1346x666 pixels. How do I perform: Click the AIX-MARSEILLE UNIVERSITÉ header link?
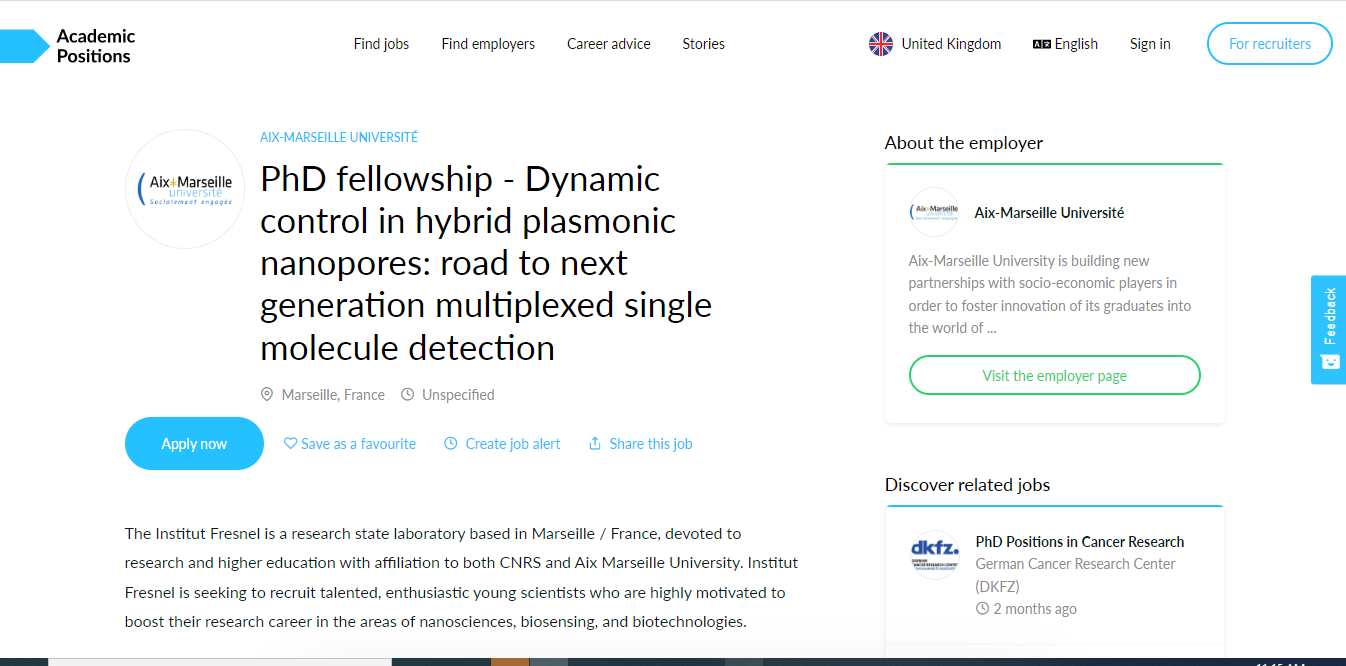tap(339, 137)
